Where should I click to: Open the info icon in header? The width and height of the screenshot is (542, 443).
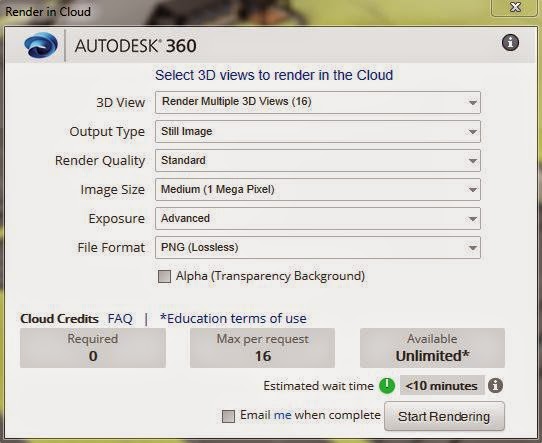tap(510, 43)
